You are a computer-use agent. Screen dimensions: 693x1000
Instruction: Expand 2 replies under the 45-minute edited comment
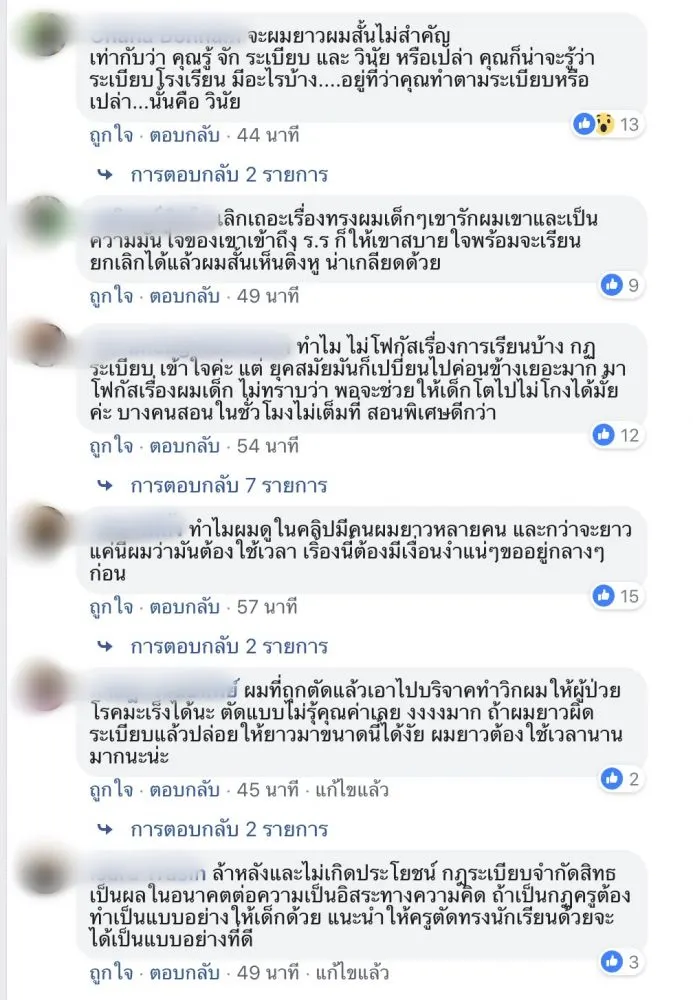click(229, 829)
